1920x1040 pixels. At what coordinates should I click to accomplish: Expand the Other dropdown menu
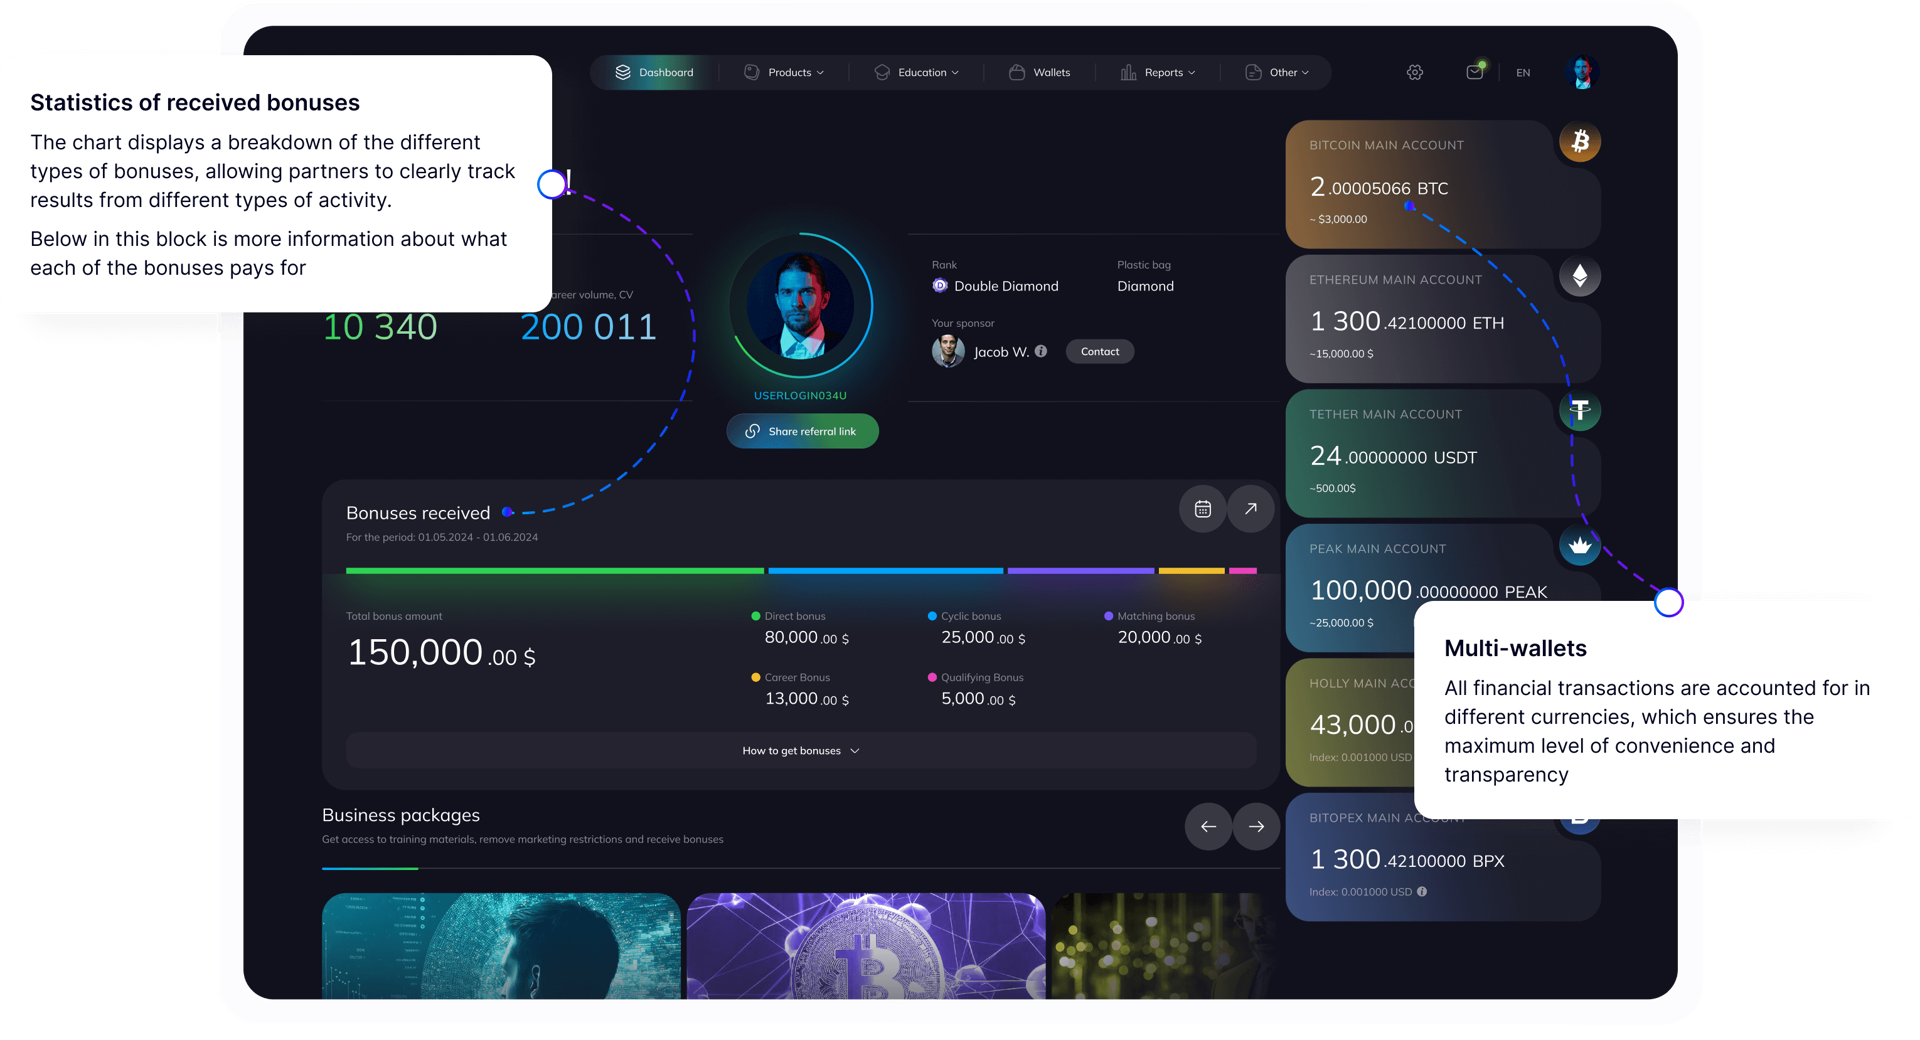[1277, 72]
